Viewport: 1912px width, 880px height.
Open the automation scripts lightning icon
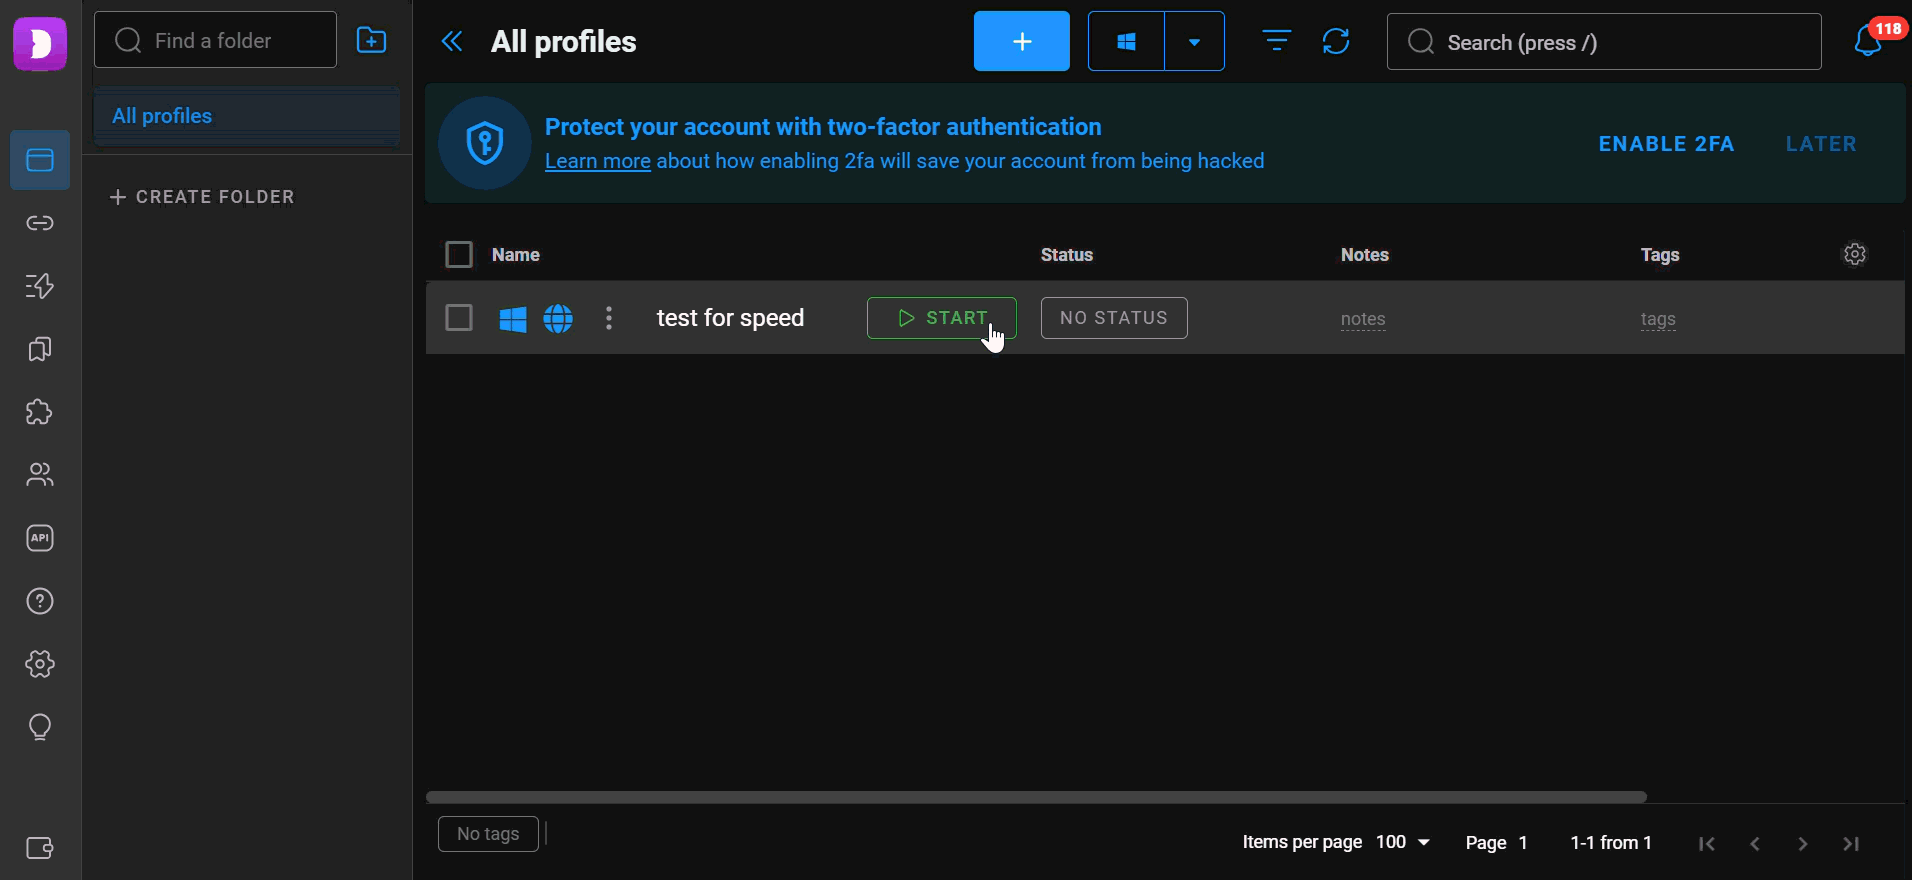40,286
